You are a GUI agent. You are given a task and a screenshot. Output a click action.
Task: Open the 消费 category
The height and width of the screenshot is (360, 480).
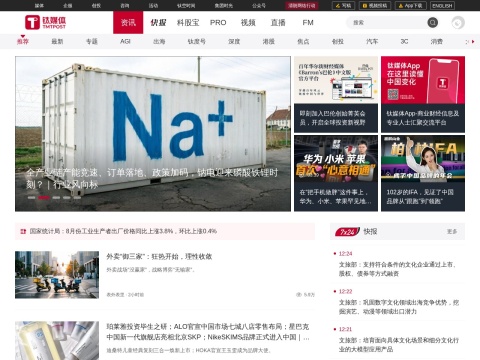pyautogui.click(x=437, y=41)
